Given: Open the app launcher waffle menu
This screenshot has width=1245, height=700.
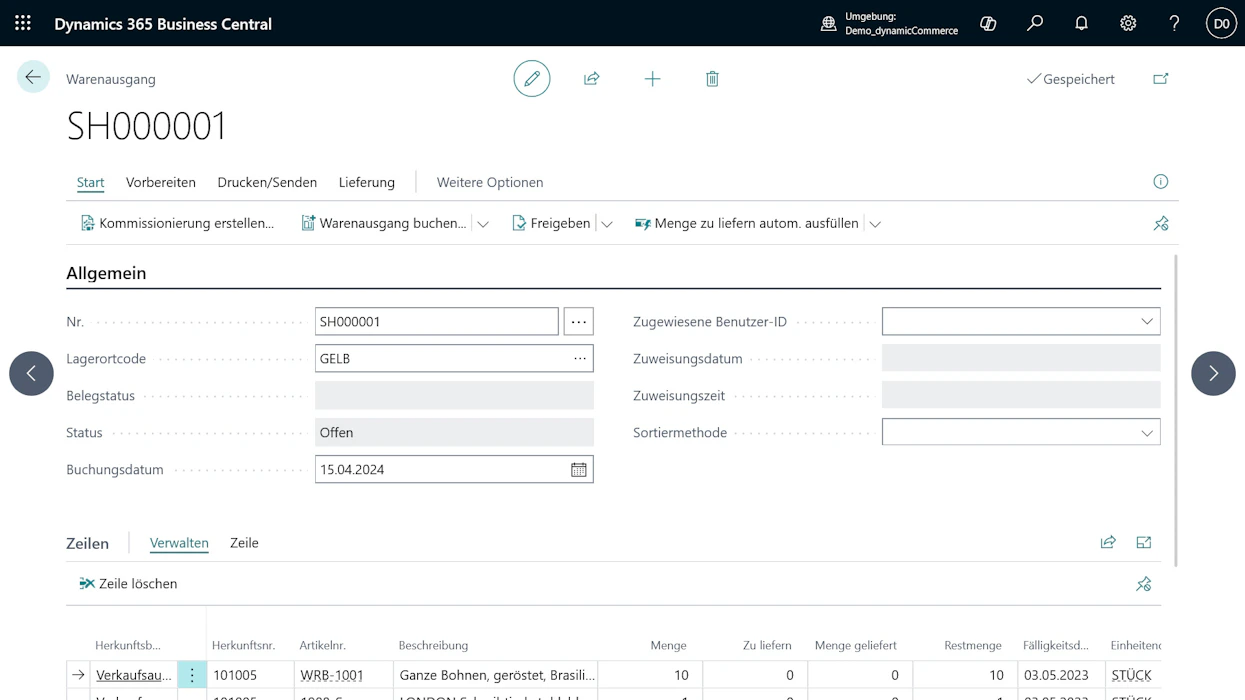Looking at the screenshot, I should pyautogui.click(x=23, y=23).
